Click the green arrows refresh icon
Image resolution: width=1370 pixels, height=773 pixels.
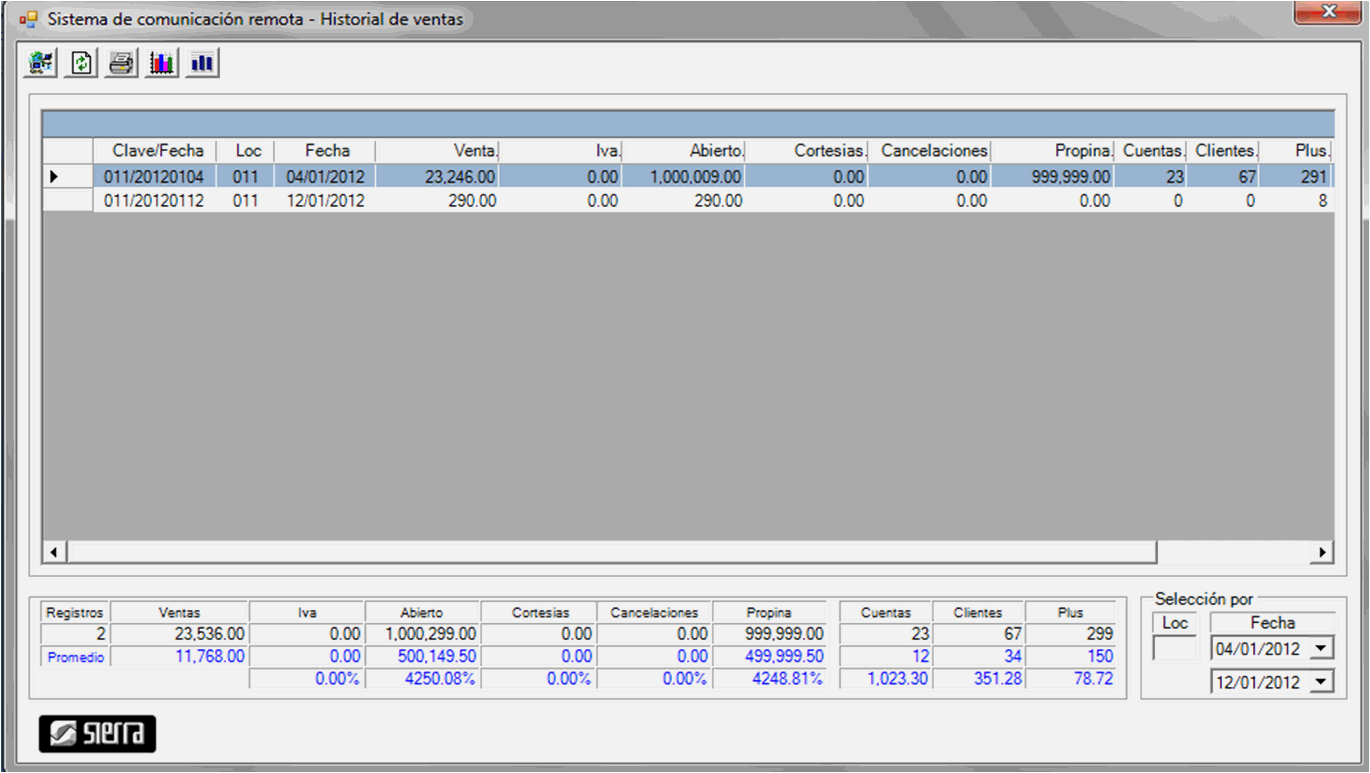81,63
